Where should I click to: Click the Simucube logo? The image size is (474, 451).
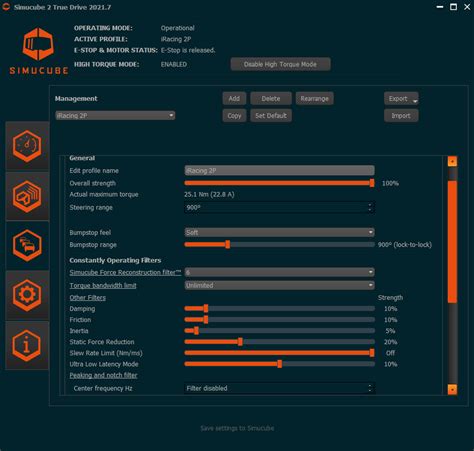[x=39, y=51]
